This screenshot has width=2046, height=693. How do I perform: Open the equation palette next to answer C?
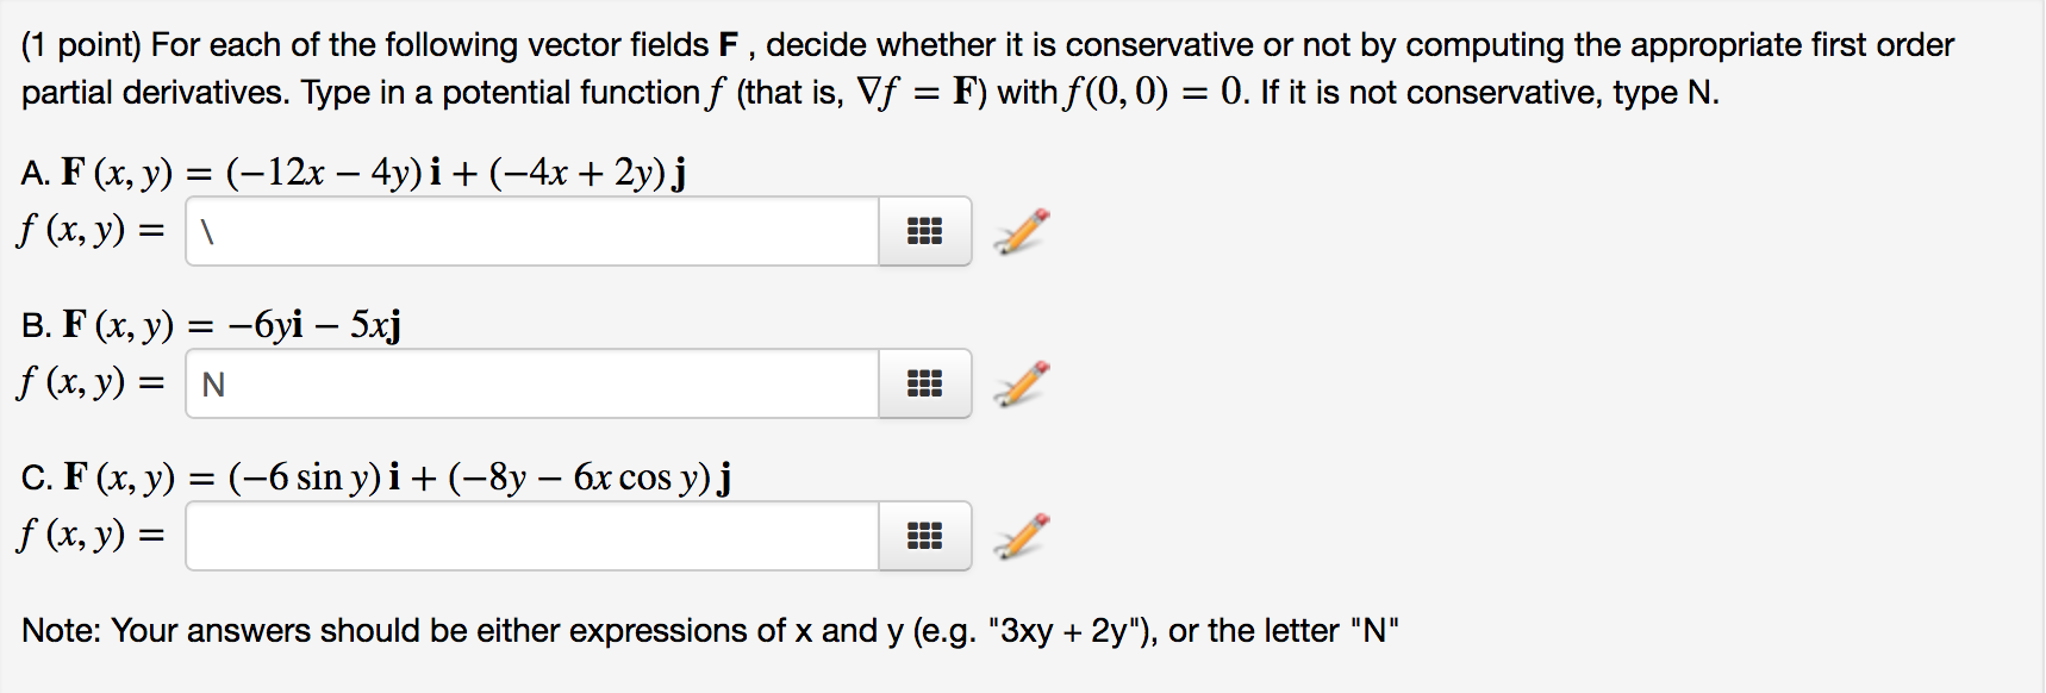(922, 537)
